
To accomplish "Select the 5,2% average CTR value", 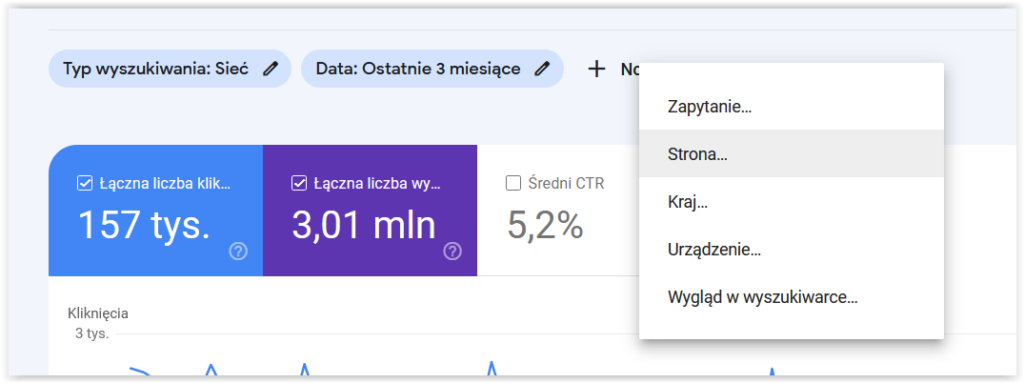I will point(545,225).
